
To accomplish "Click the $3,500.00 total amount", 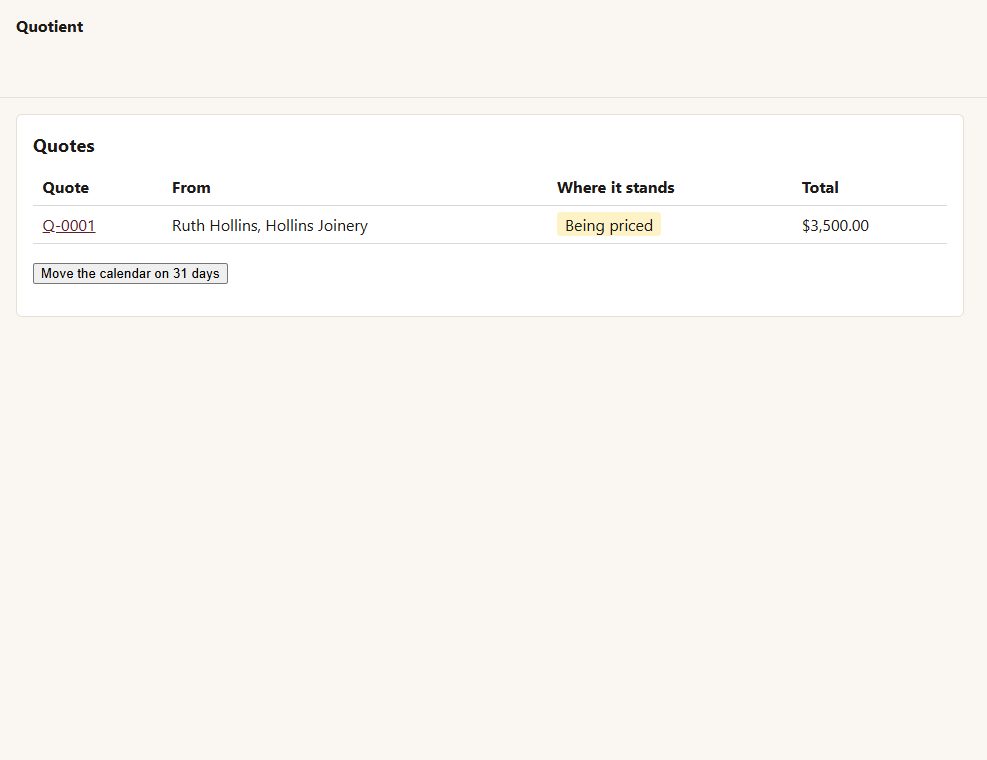I will [835, 225].
